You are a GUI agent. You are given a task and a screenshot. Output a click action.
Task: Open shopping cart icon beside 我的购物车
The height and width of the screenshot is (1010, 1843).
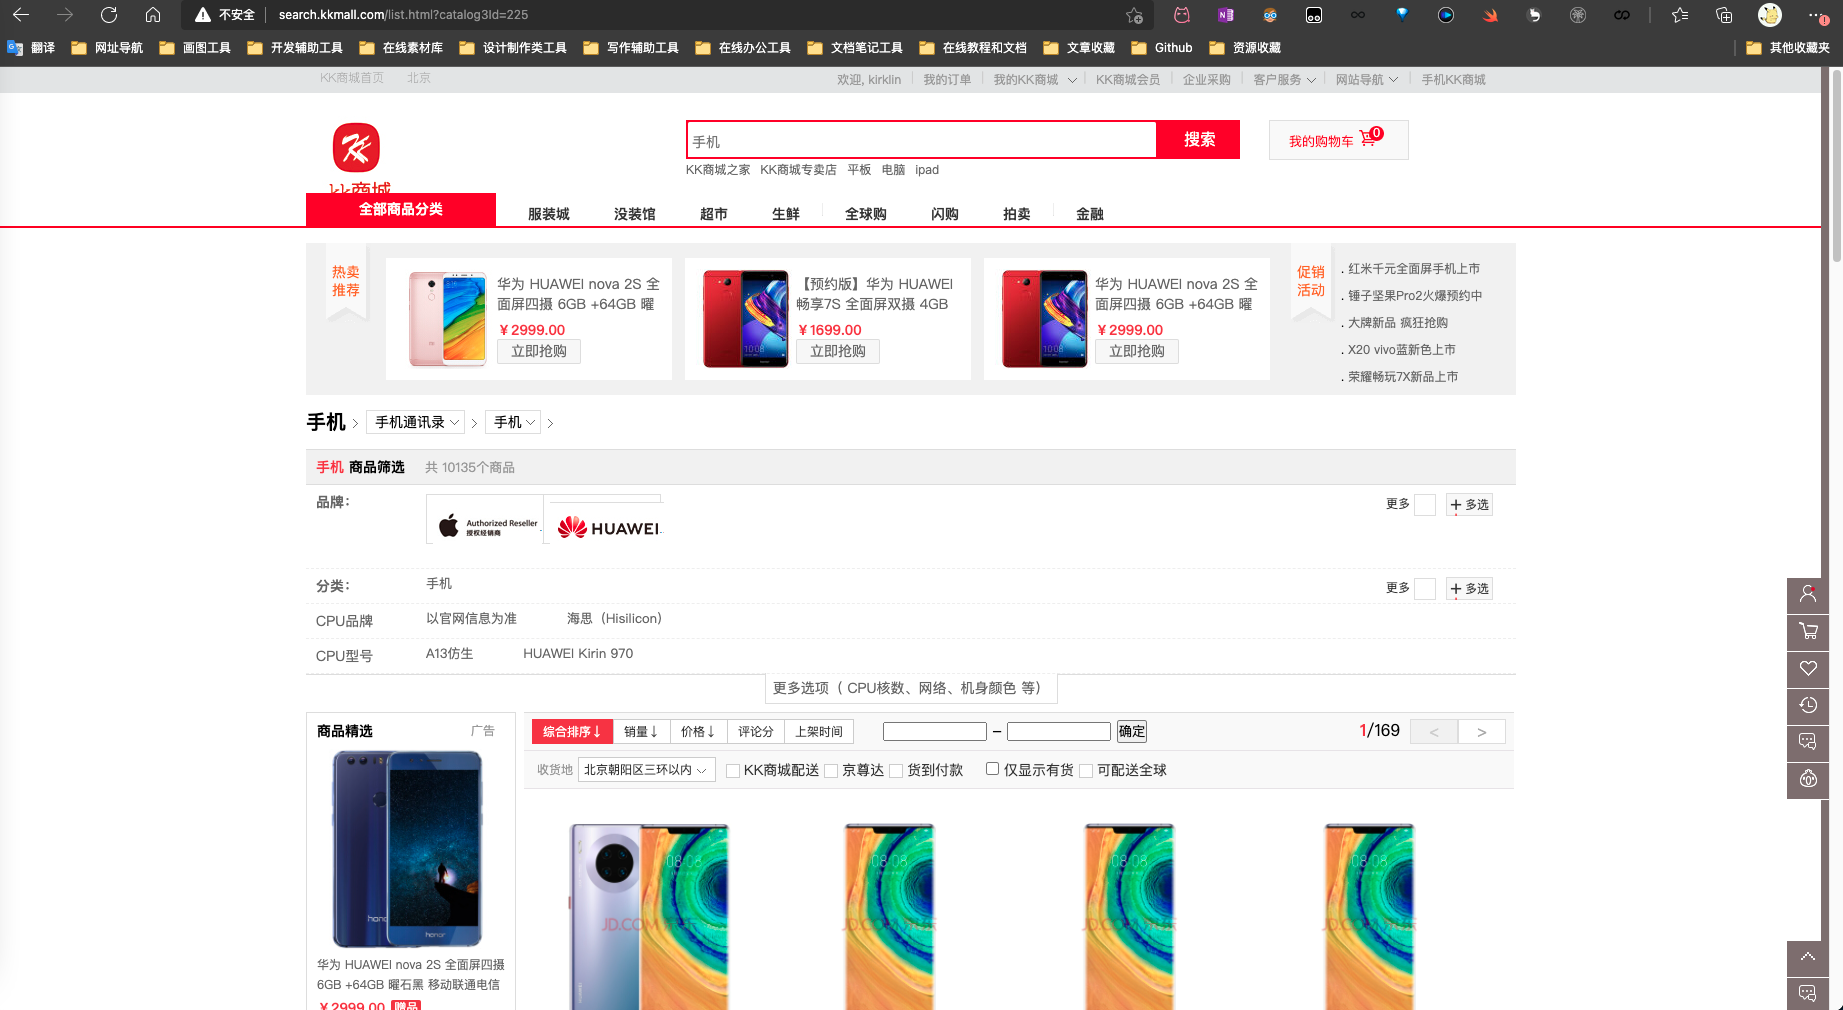click(x=1369, y=139)
